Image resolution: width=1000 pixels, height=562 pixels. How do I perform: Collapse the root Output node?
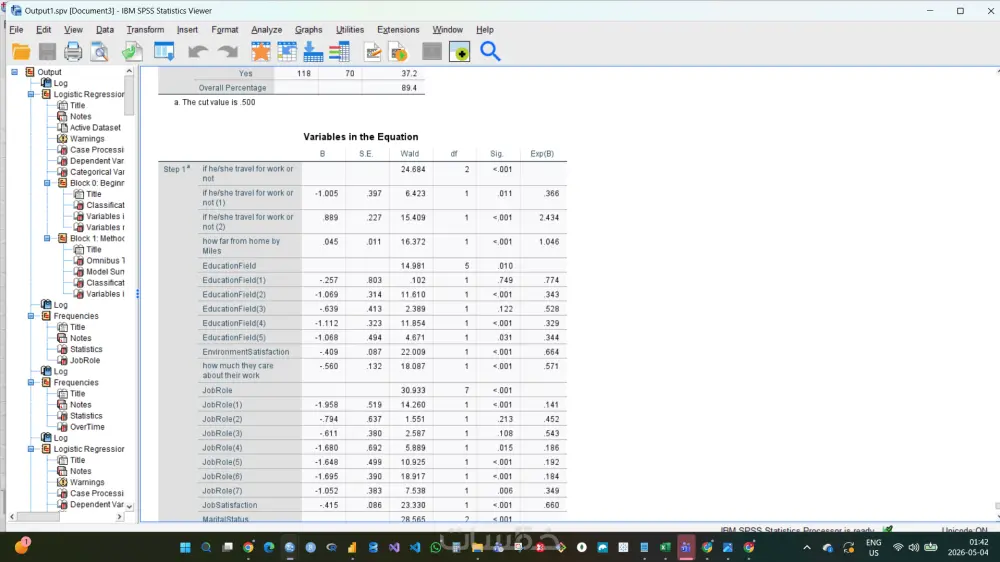[14, 72]
